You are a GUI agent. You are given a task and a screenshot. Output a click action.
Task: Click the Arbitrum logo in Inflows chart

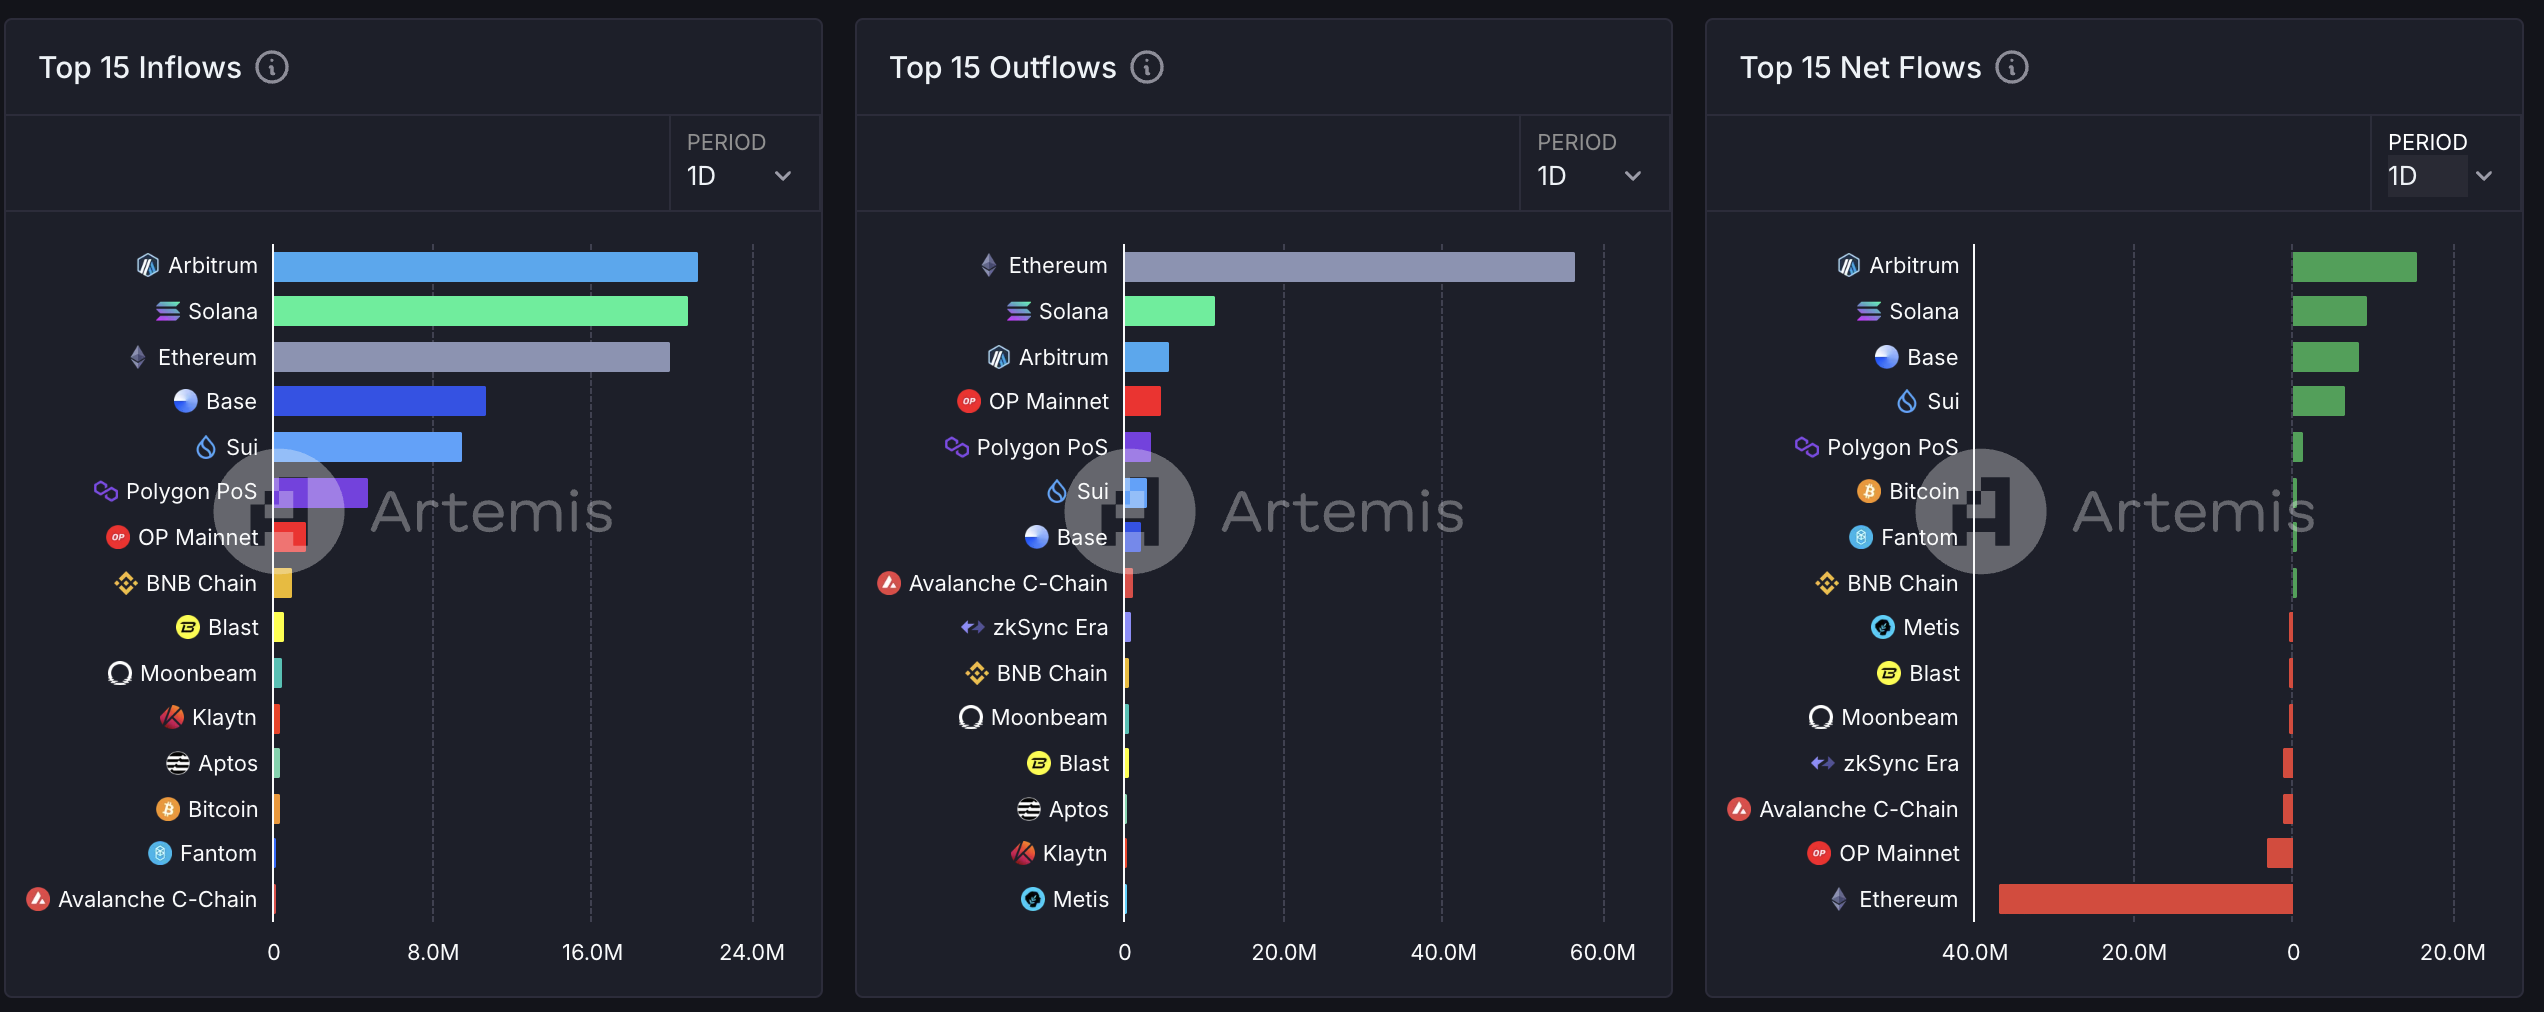[148, 266]
